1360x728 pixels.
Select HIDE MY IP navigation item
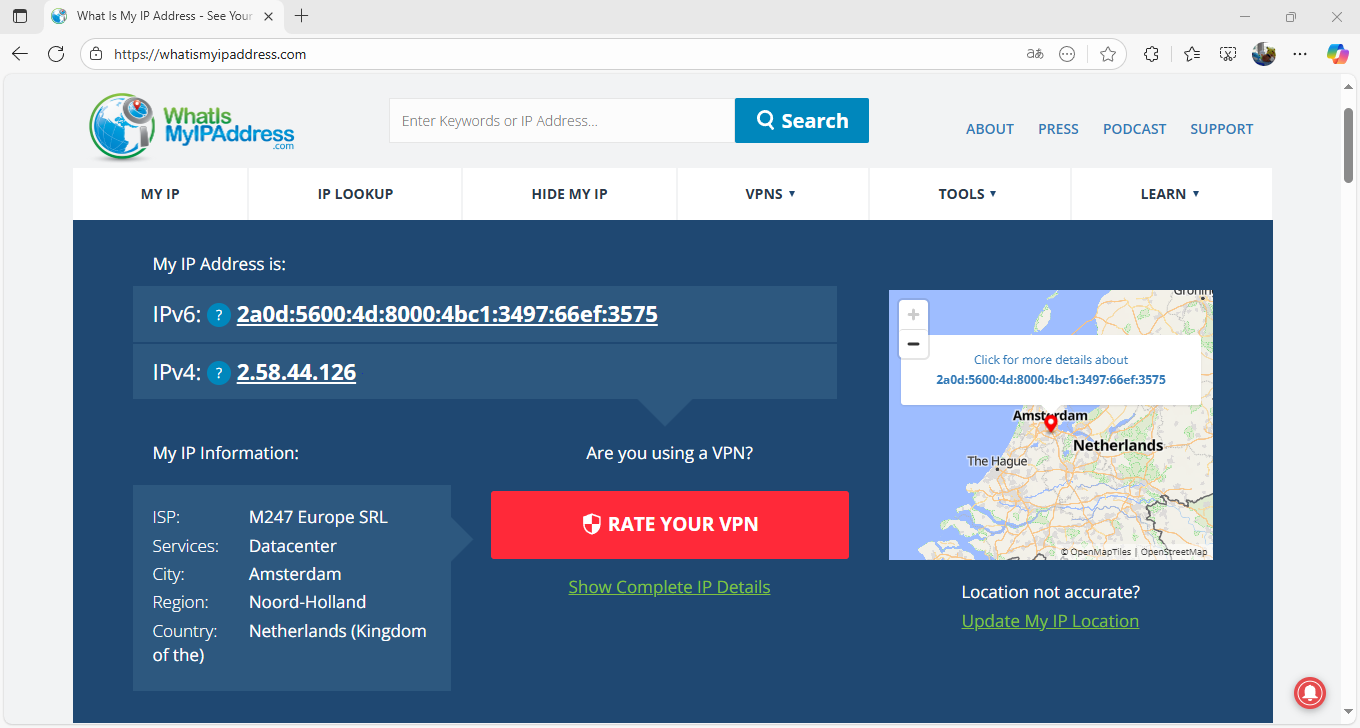point(569,194)
